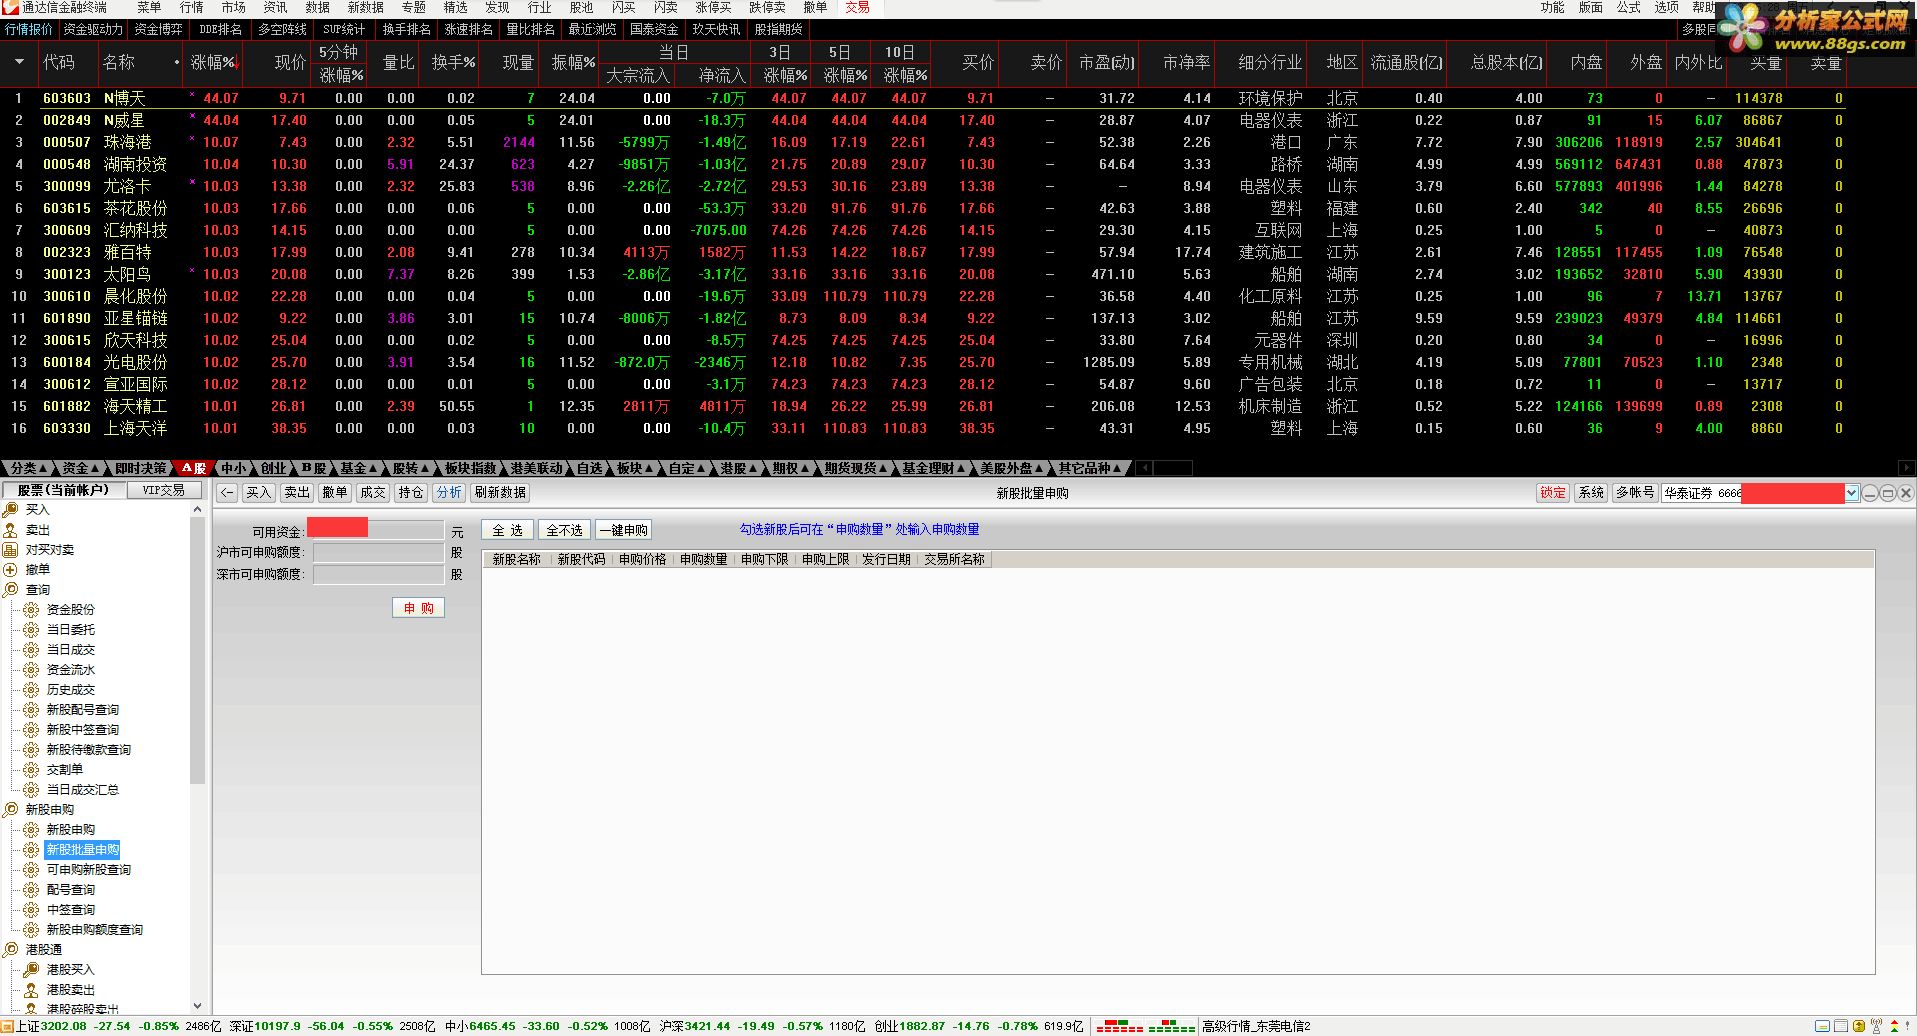Screen dimensions: 1917x1036
Task: Open the column menu triangle left of 代码
Action: pos(19,62)
